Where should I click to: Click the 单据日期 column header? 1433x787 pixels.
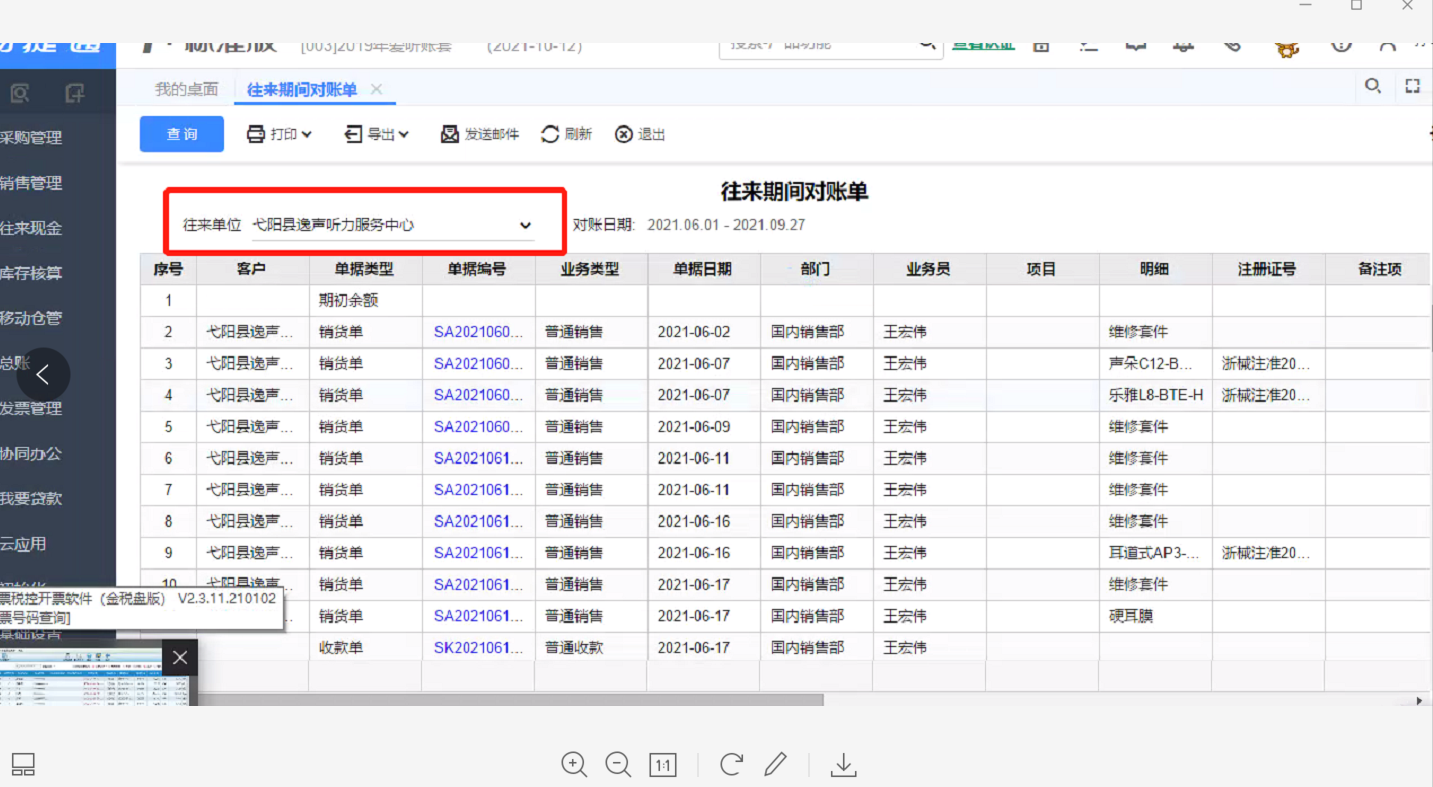[703, 269]
